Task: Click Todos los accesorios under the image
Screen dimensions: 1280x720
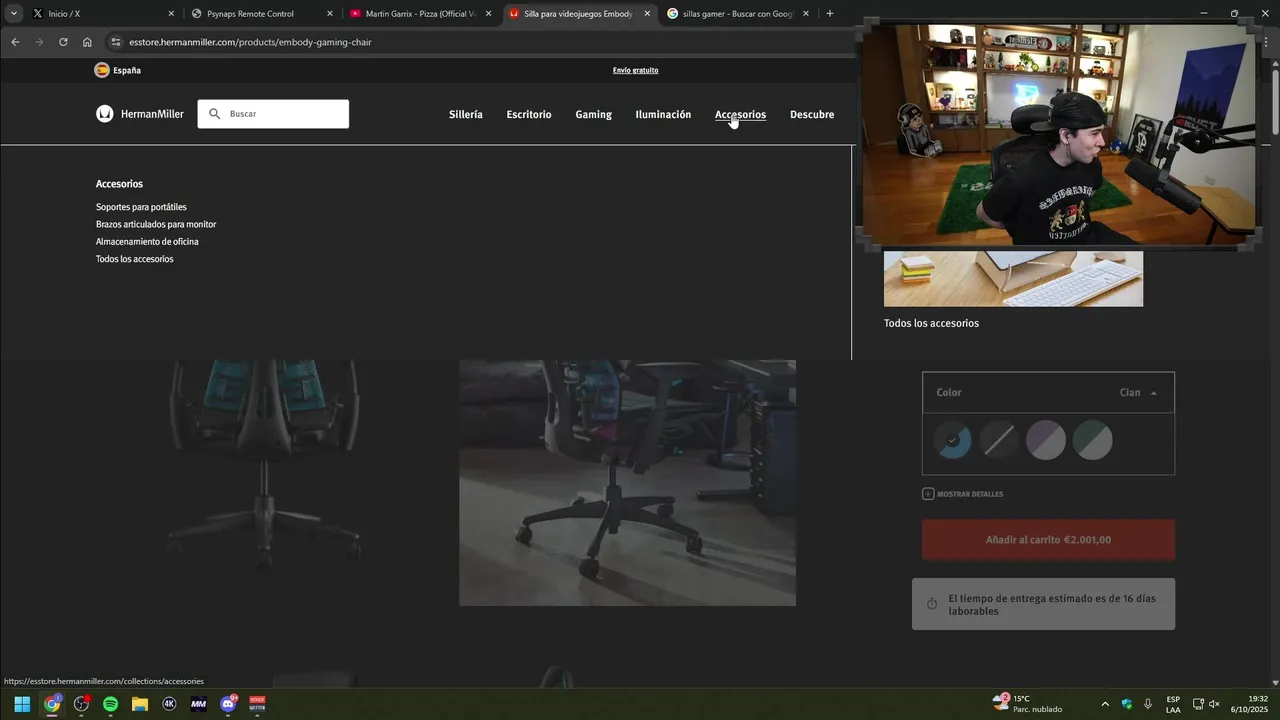Action: [x=931, y=323]
